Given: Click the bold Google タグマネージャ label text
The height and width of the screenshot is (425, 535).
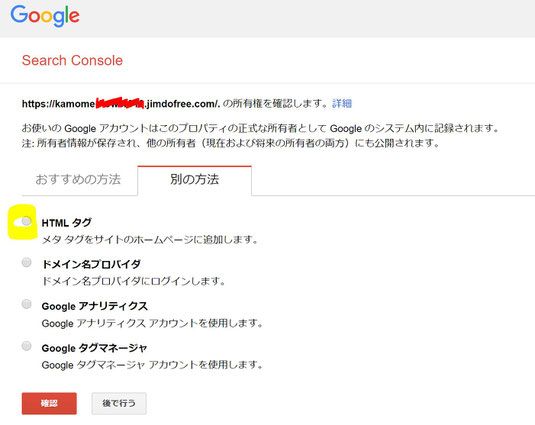Looking at the screenshot, I should coord(94,348).
